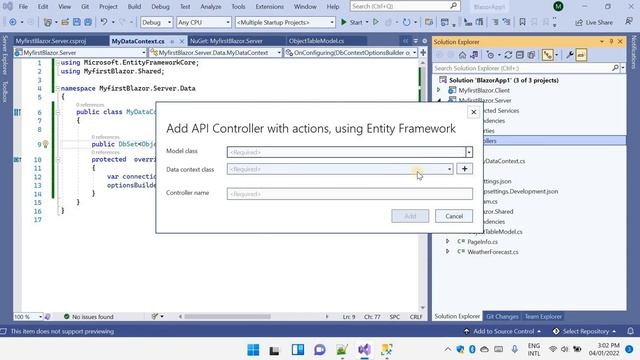Click the top Search (Ctrl+Q) box
This screenshot has width=640, height=360.
[x=404, y=6]
